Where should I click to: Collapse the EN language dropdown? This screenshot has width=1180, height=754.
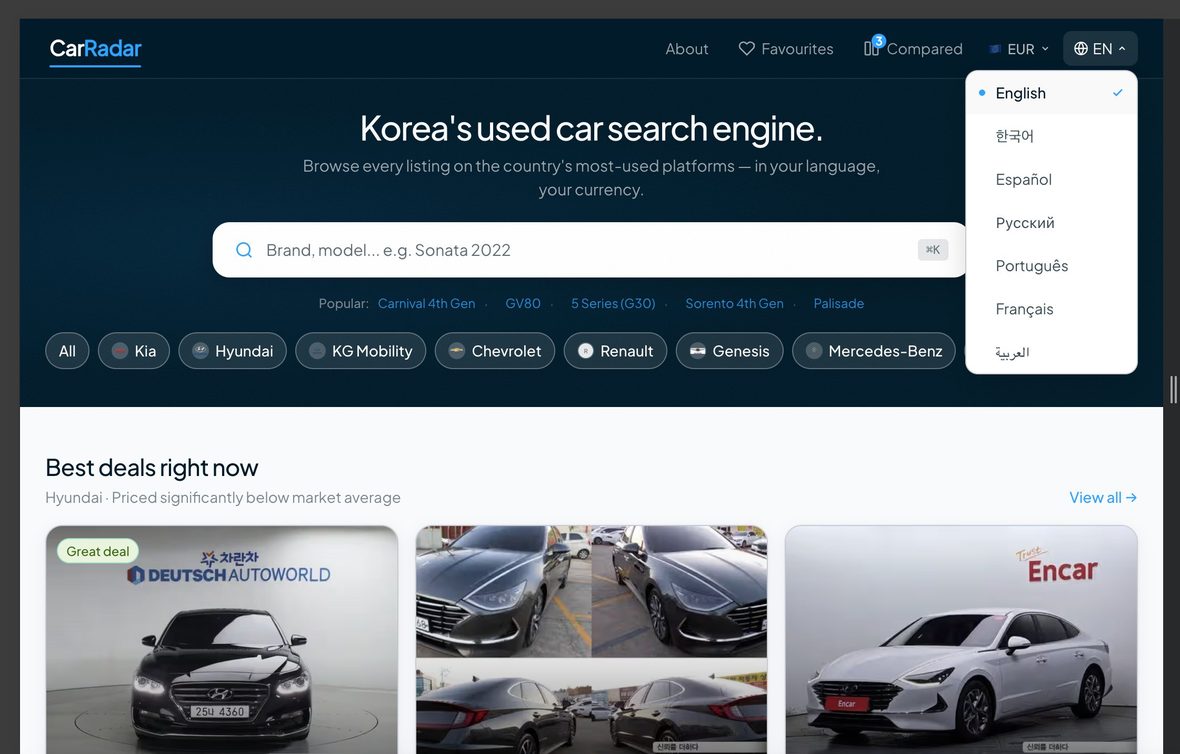(1100, 49)
